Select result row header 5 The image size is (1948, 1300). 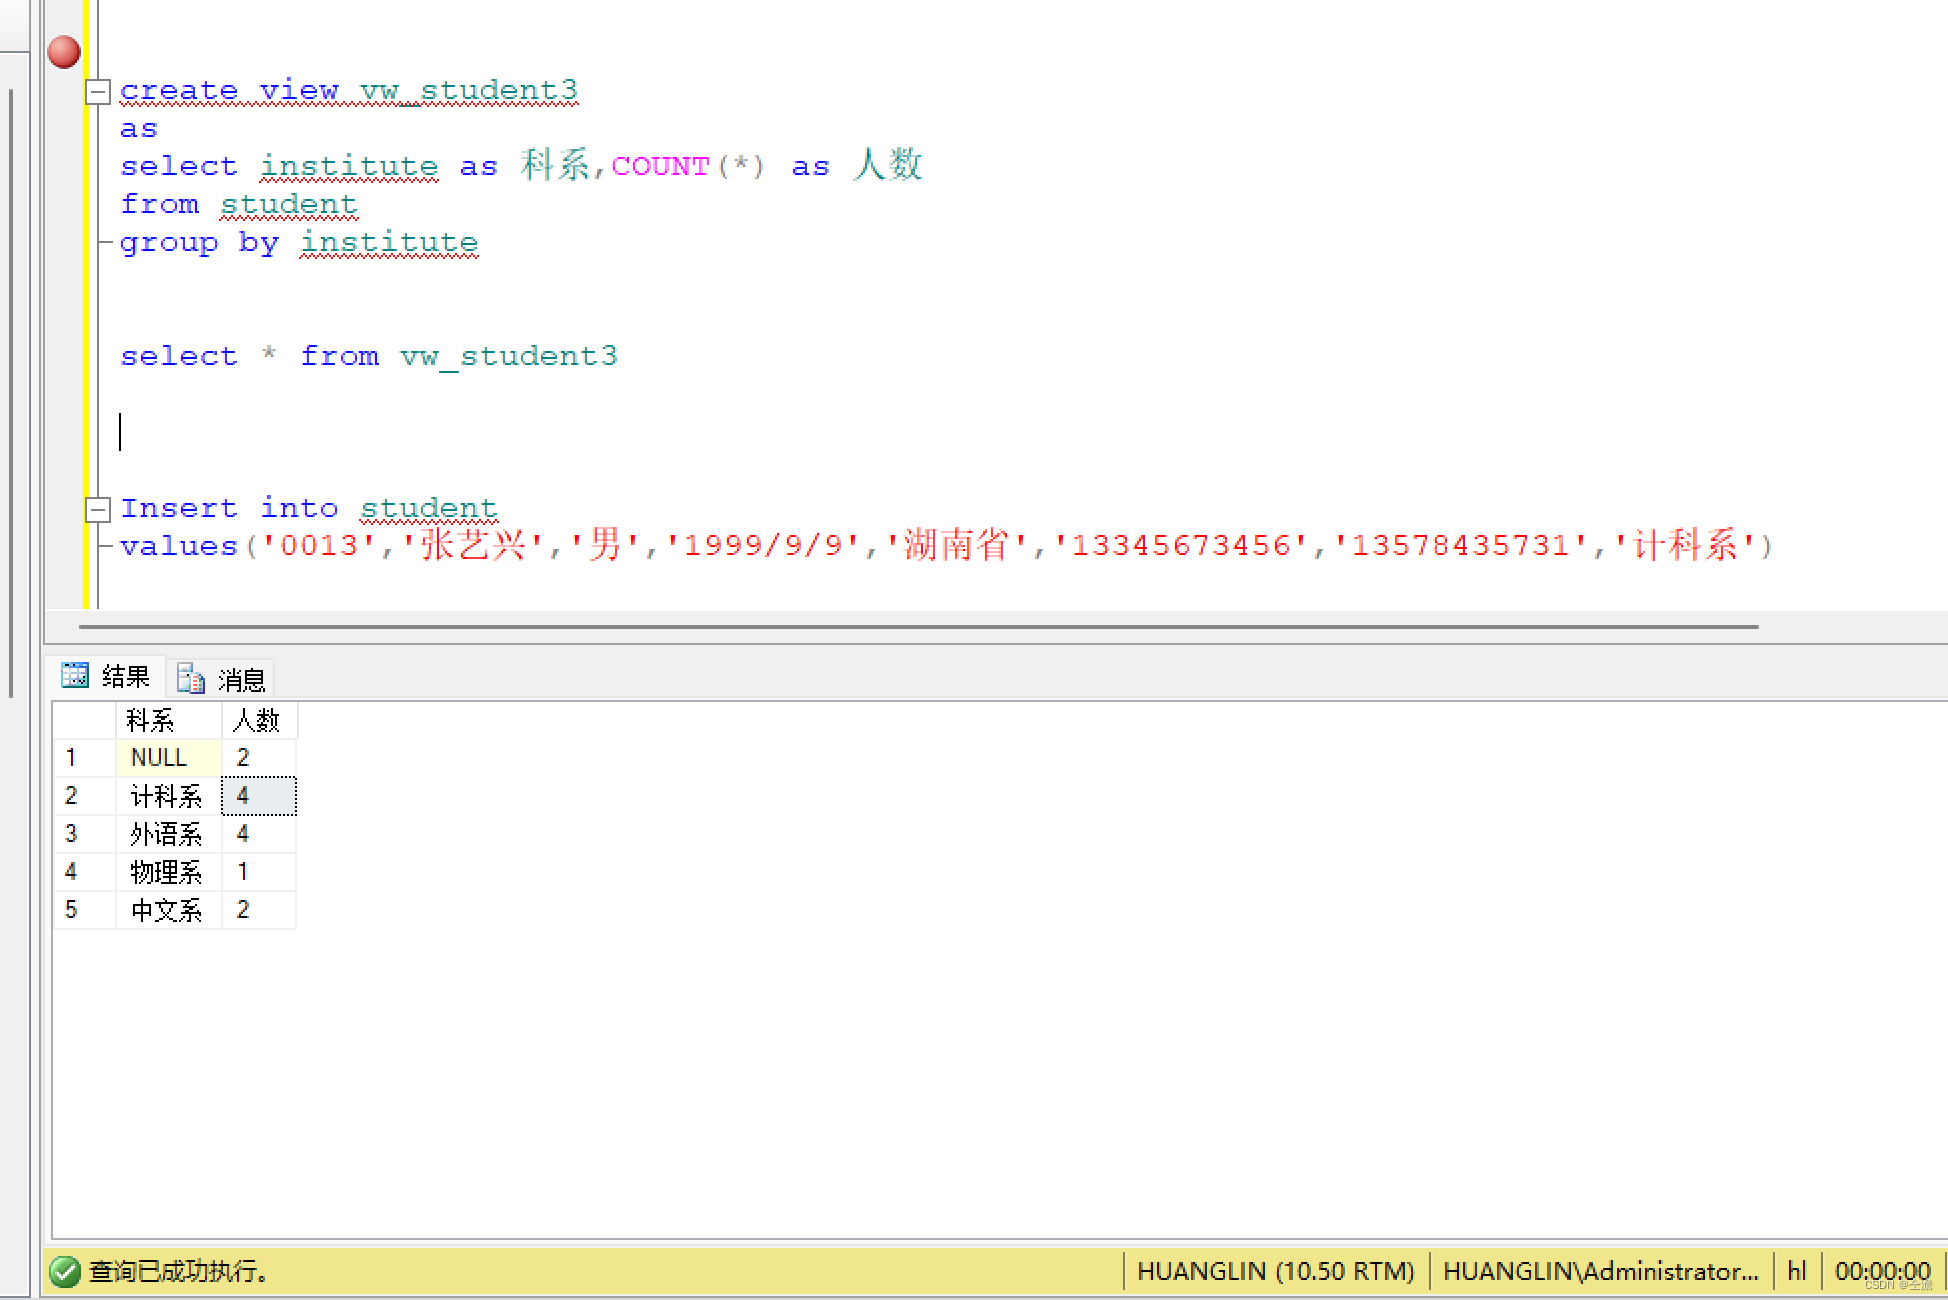point(84,910)
